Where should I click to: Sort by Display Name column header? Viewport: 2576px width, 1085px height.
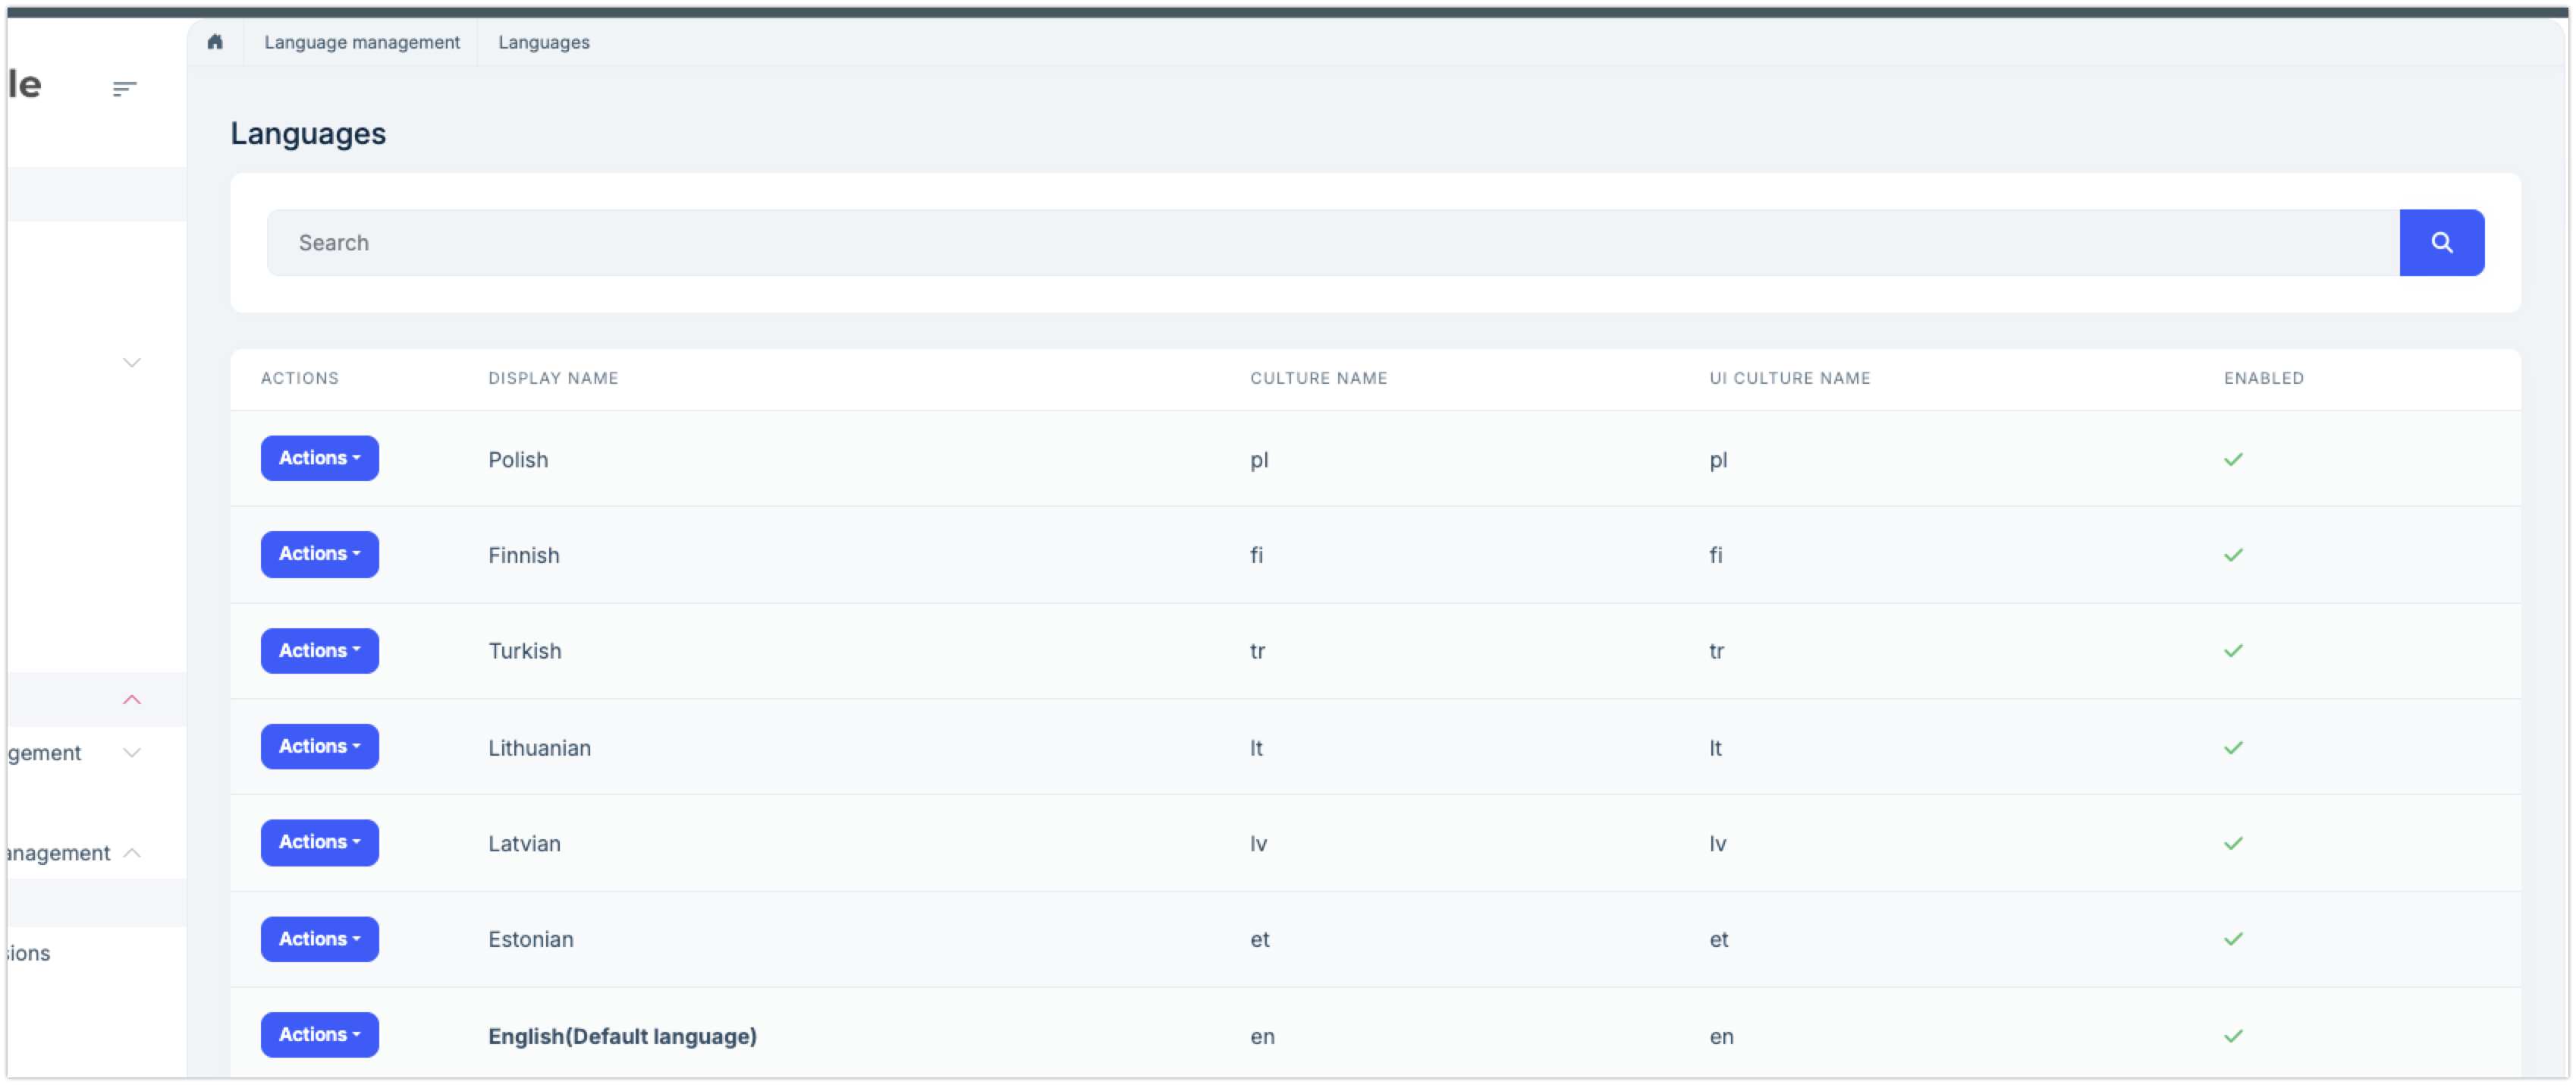click(552, 378)
